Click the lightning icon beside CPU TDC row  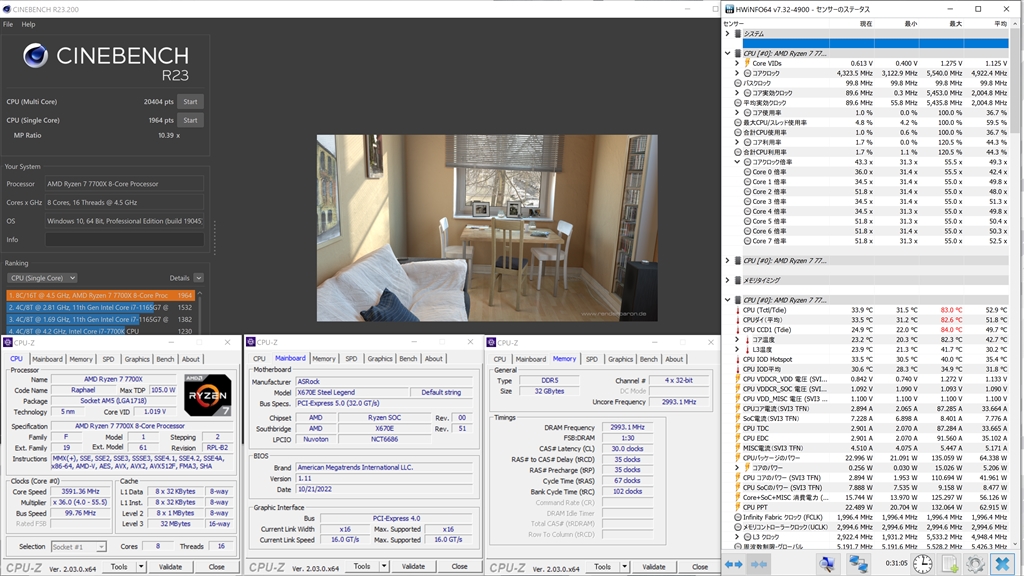click(x=738, y=428)
